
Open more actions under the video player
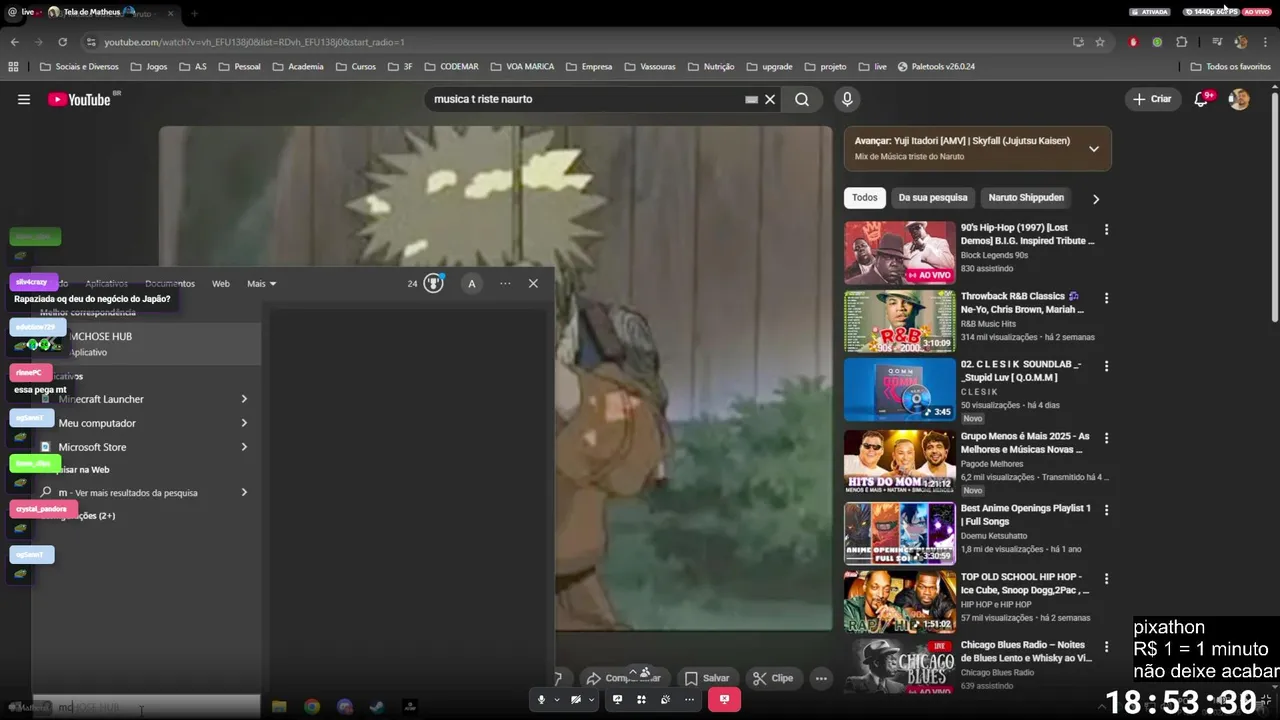[821, 678]
